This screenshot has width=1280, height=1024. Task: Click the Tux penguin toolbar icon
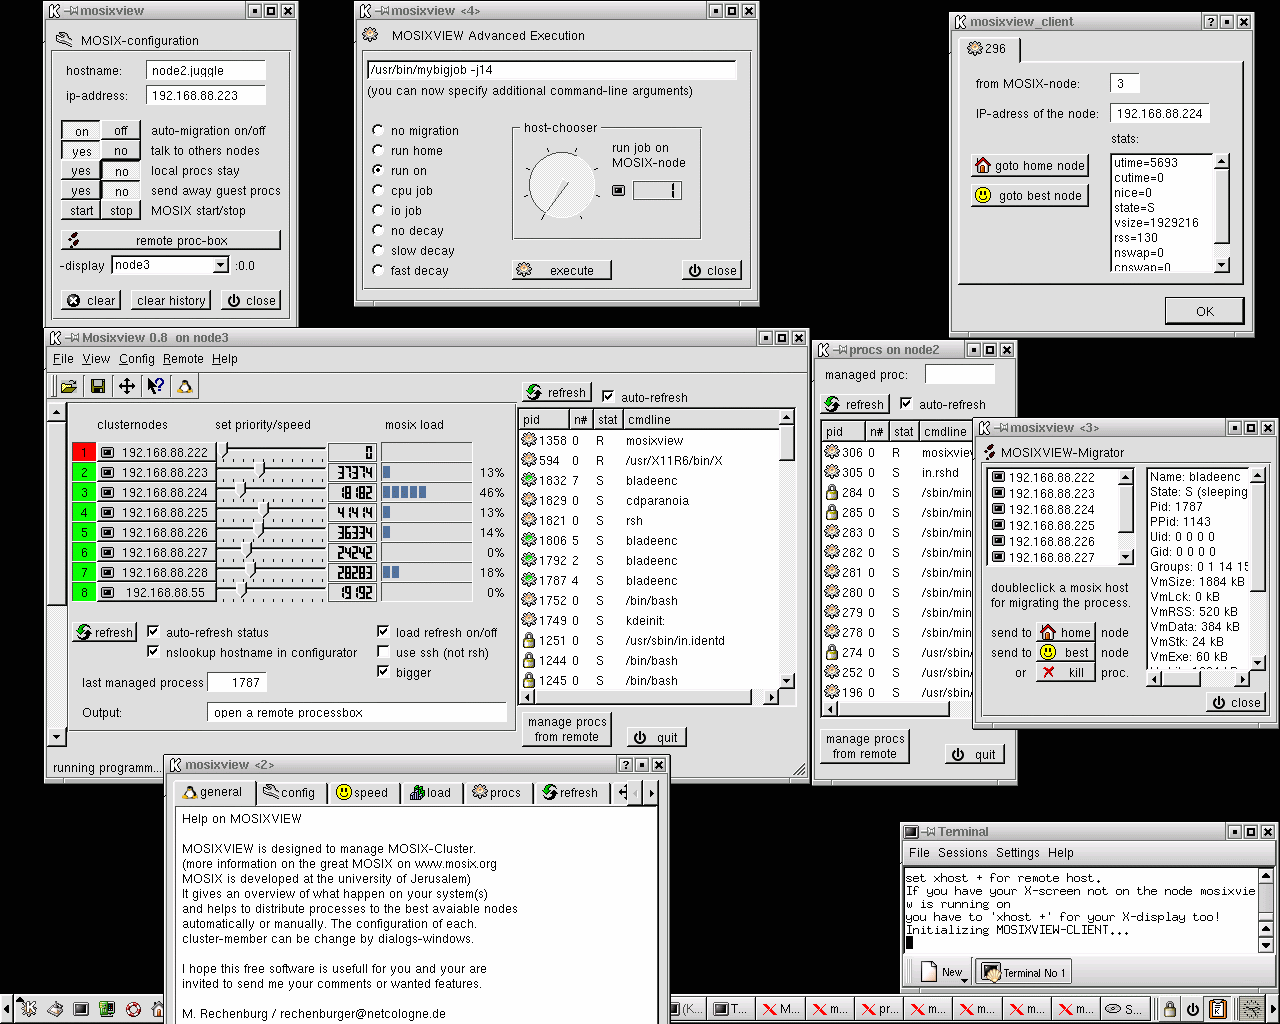(x=184, y=386)
